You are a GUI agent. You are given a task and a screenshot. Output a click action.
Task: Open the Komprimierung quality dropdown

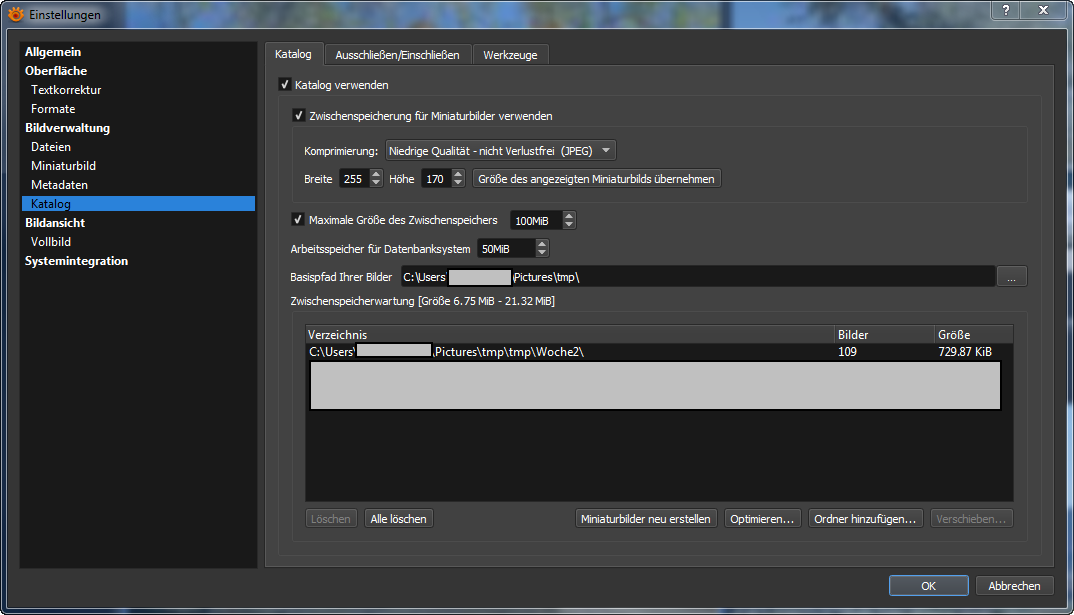pos(500,151)
